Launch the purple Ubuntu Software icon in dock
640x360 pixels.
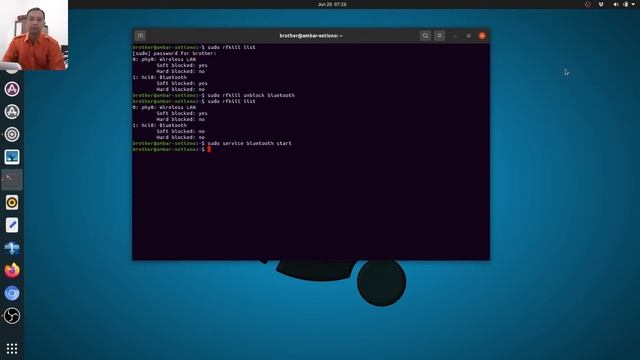coord(12,89)
